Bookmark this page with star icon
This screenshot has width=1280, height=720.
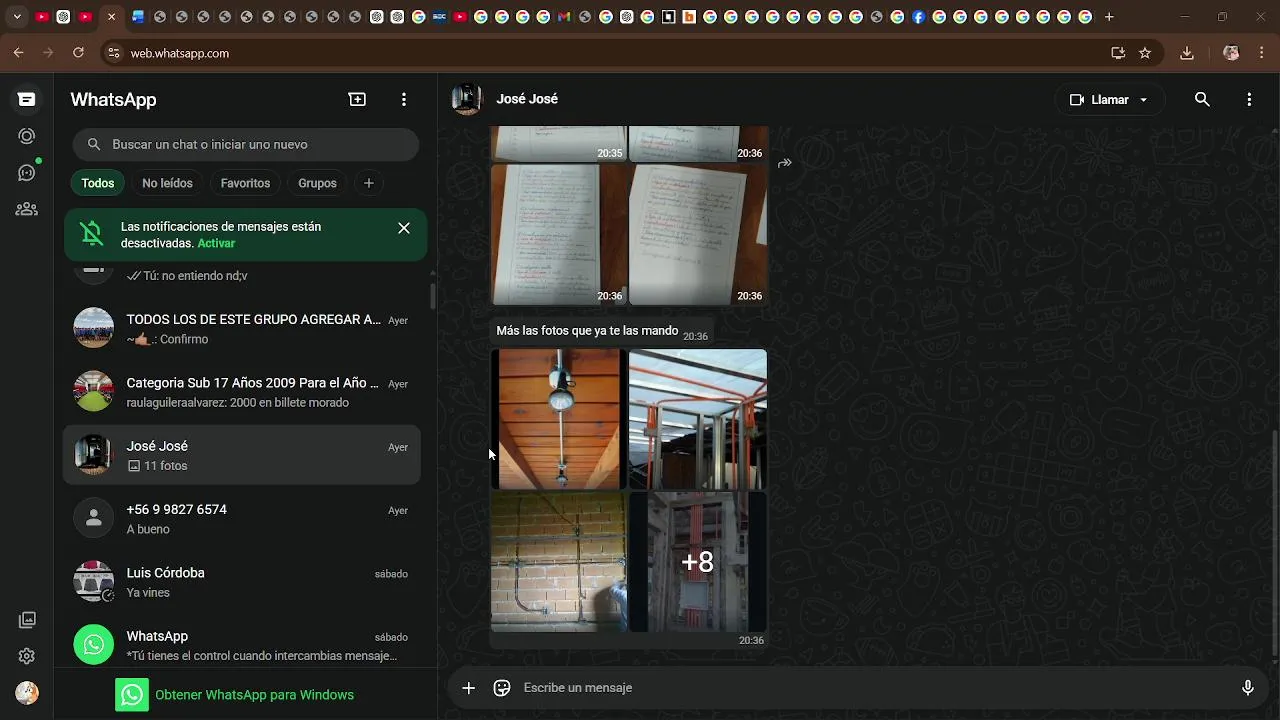[1145, 53]
